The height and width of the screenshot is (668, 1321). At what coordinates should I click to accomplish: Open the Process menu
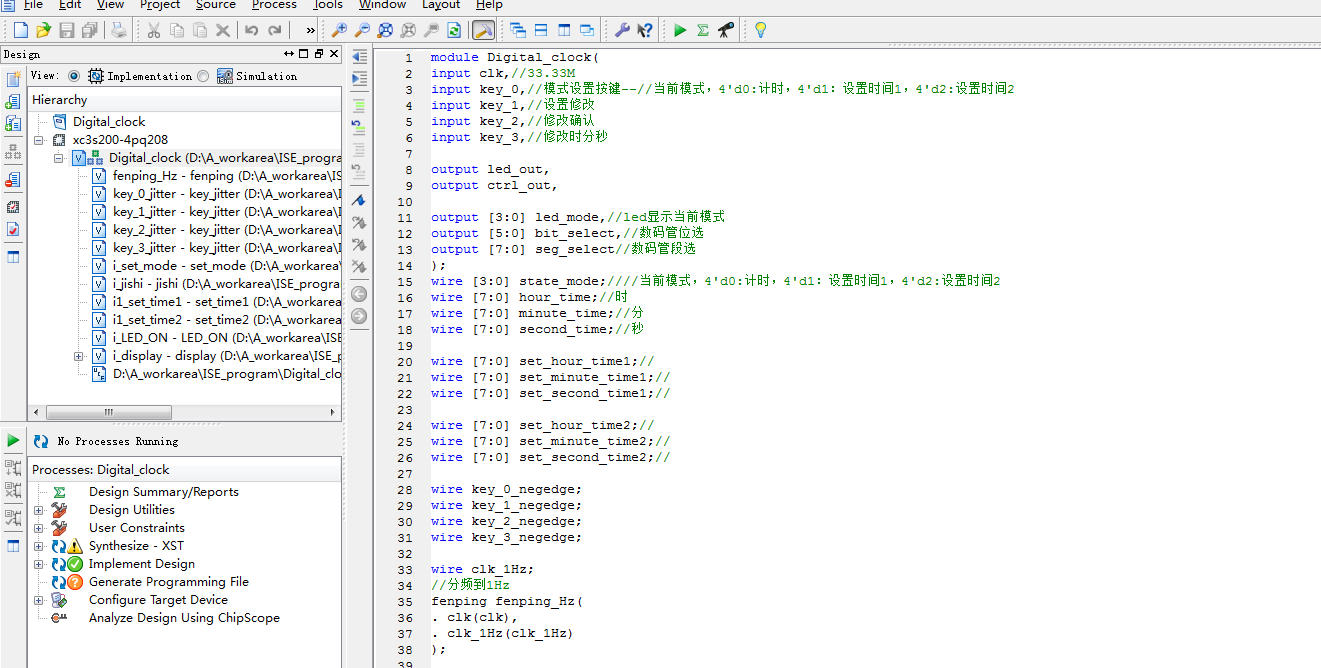274,5
